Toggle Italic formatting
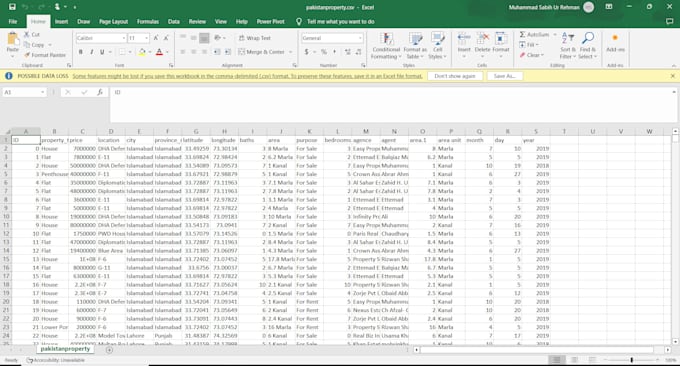The width and height of the screenshot is (680, 366). pyautogui.click(x=92, y=52)
